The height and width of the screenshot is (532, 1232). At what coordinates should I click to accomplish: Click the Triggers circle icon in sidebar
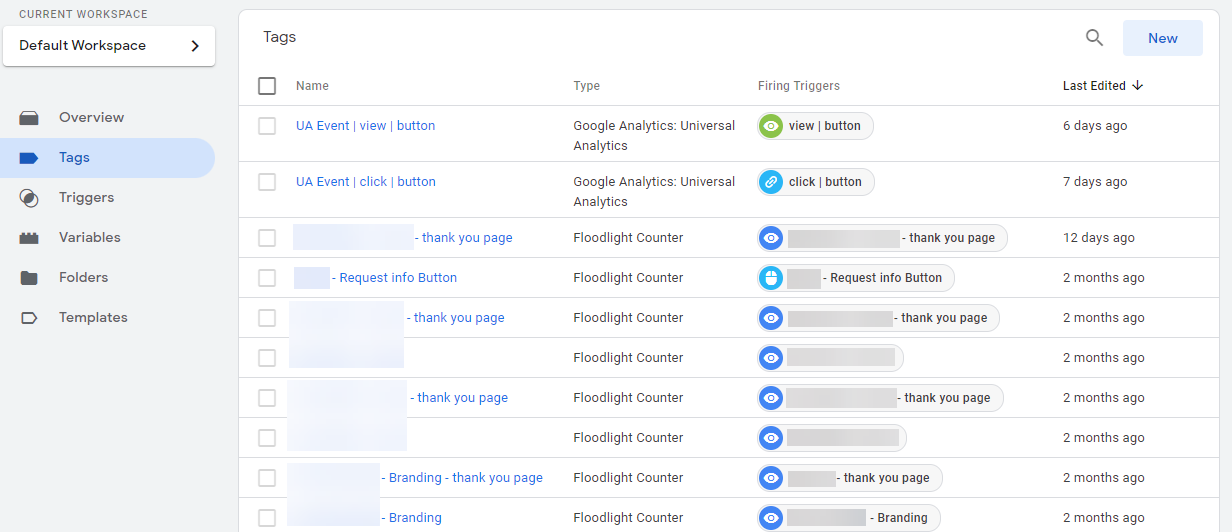click(x=29, y=198)
